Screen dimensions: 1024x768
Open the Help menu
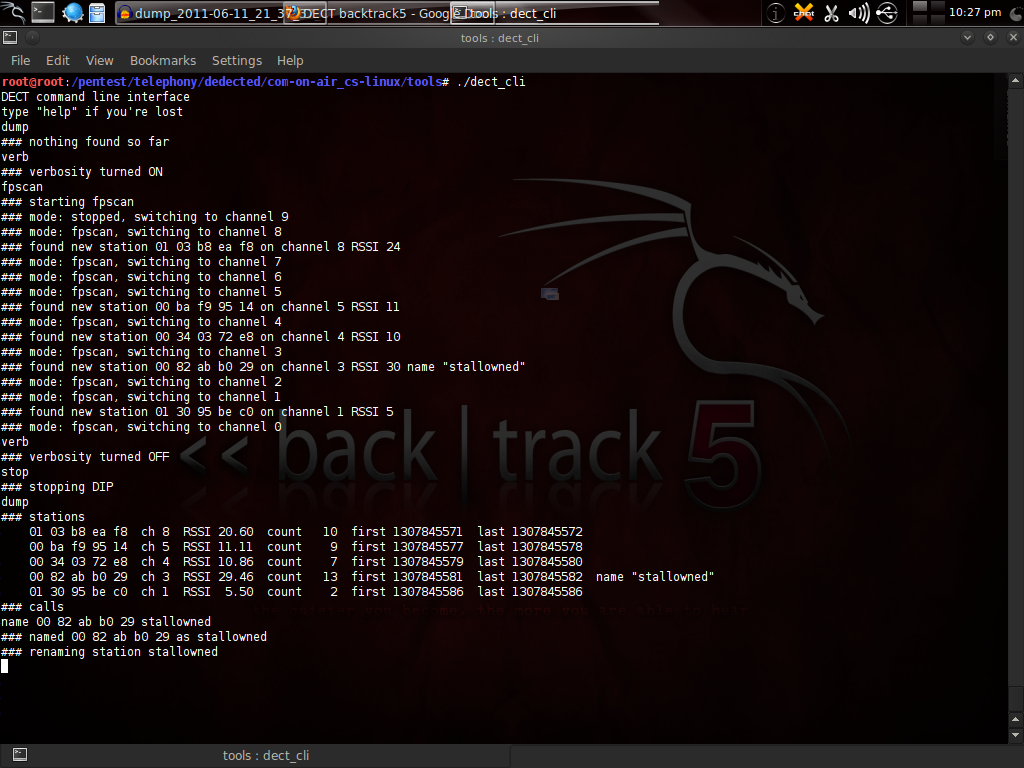point(290,60)
